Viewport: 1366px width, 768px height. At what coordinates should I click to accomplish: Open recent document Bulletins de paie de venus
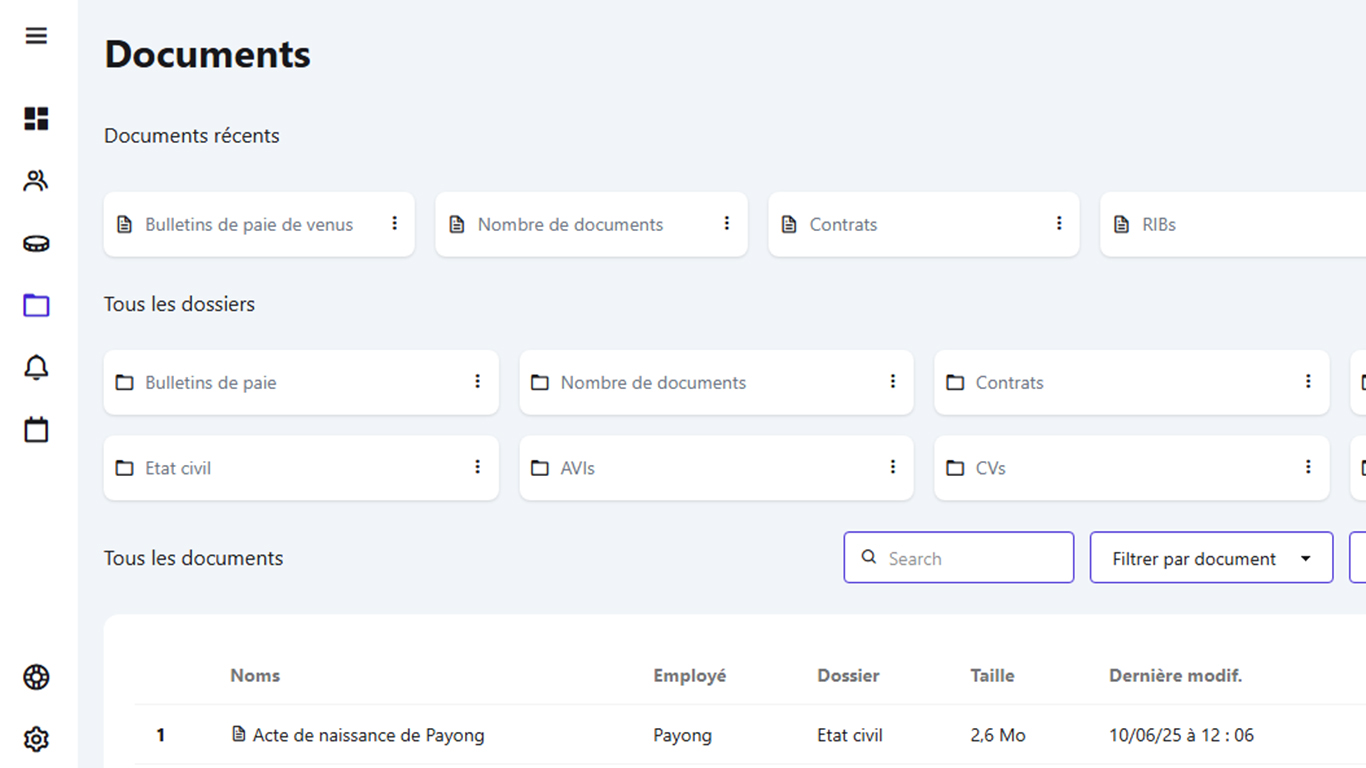tap(249, 225)
